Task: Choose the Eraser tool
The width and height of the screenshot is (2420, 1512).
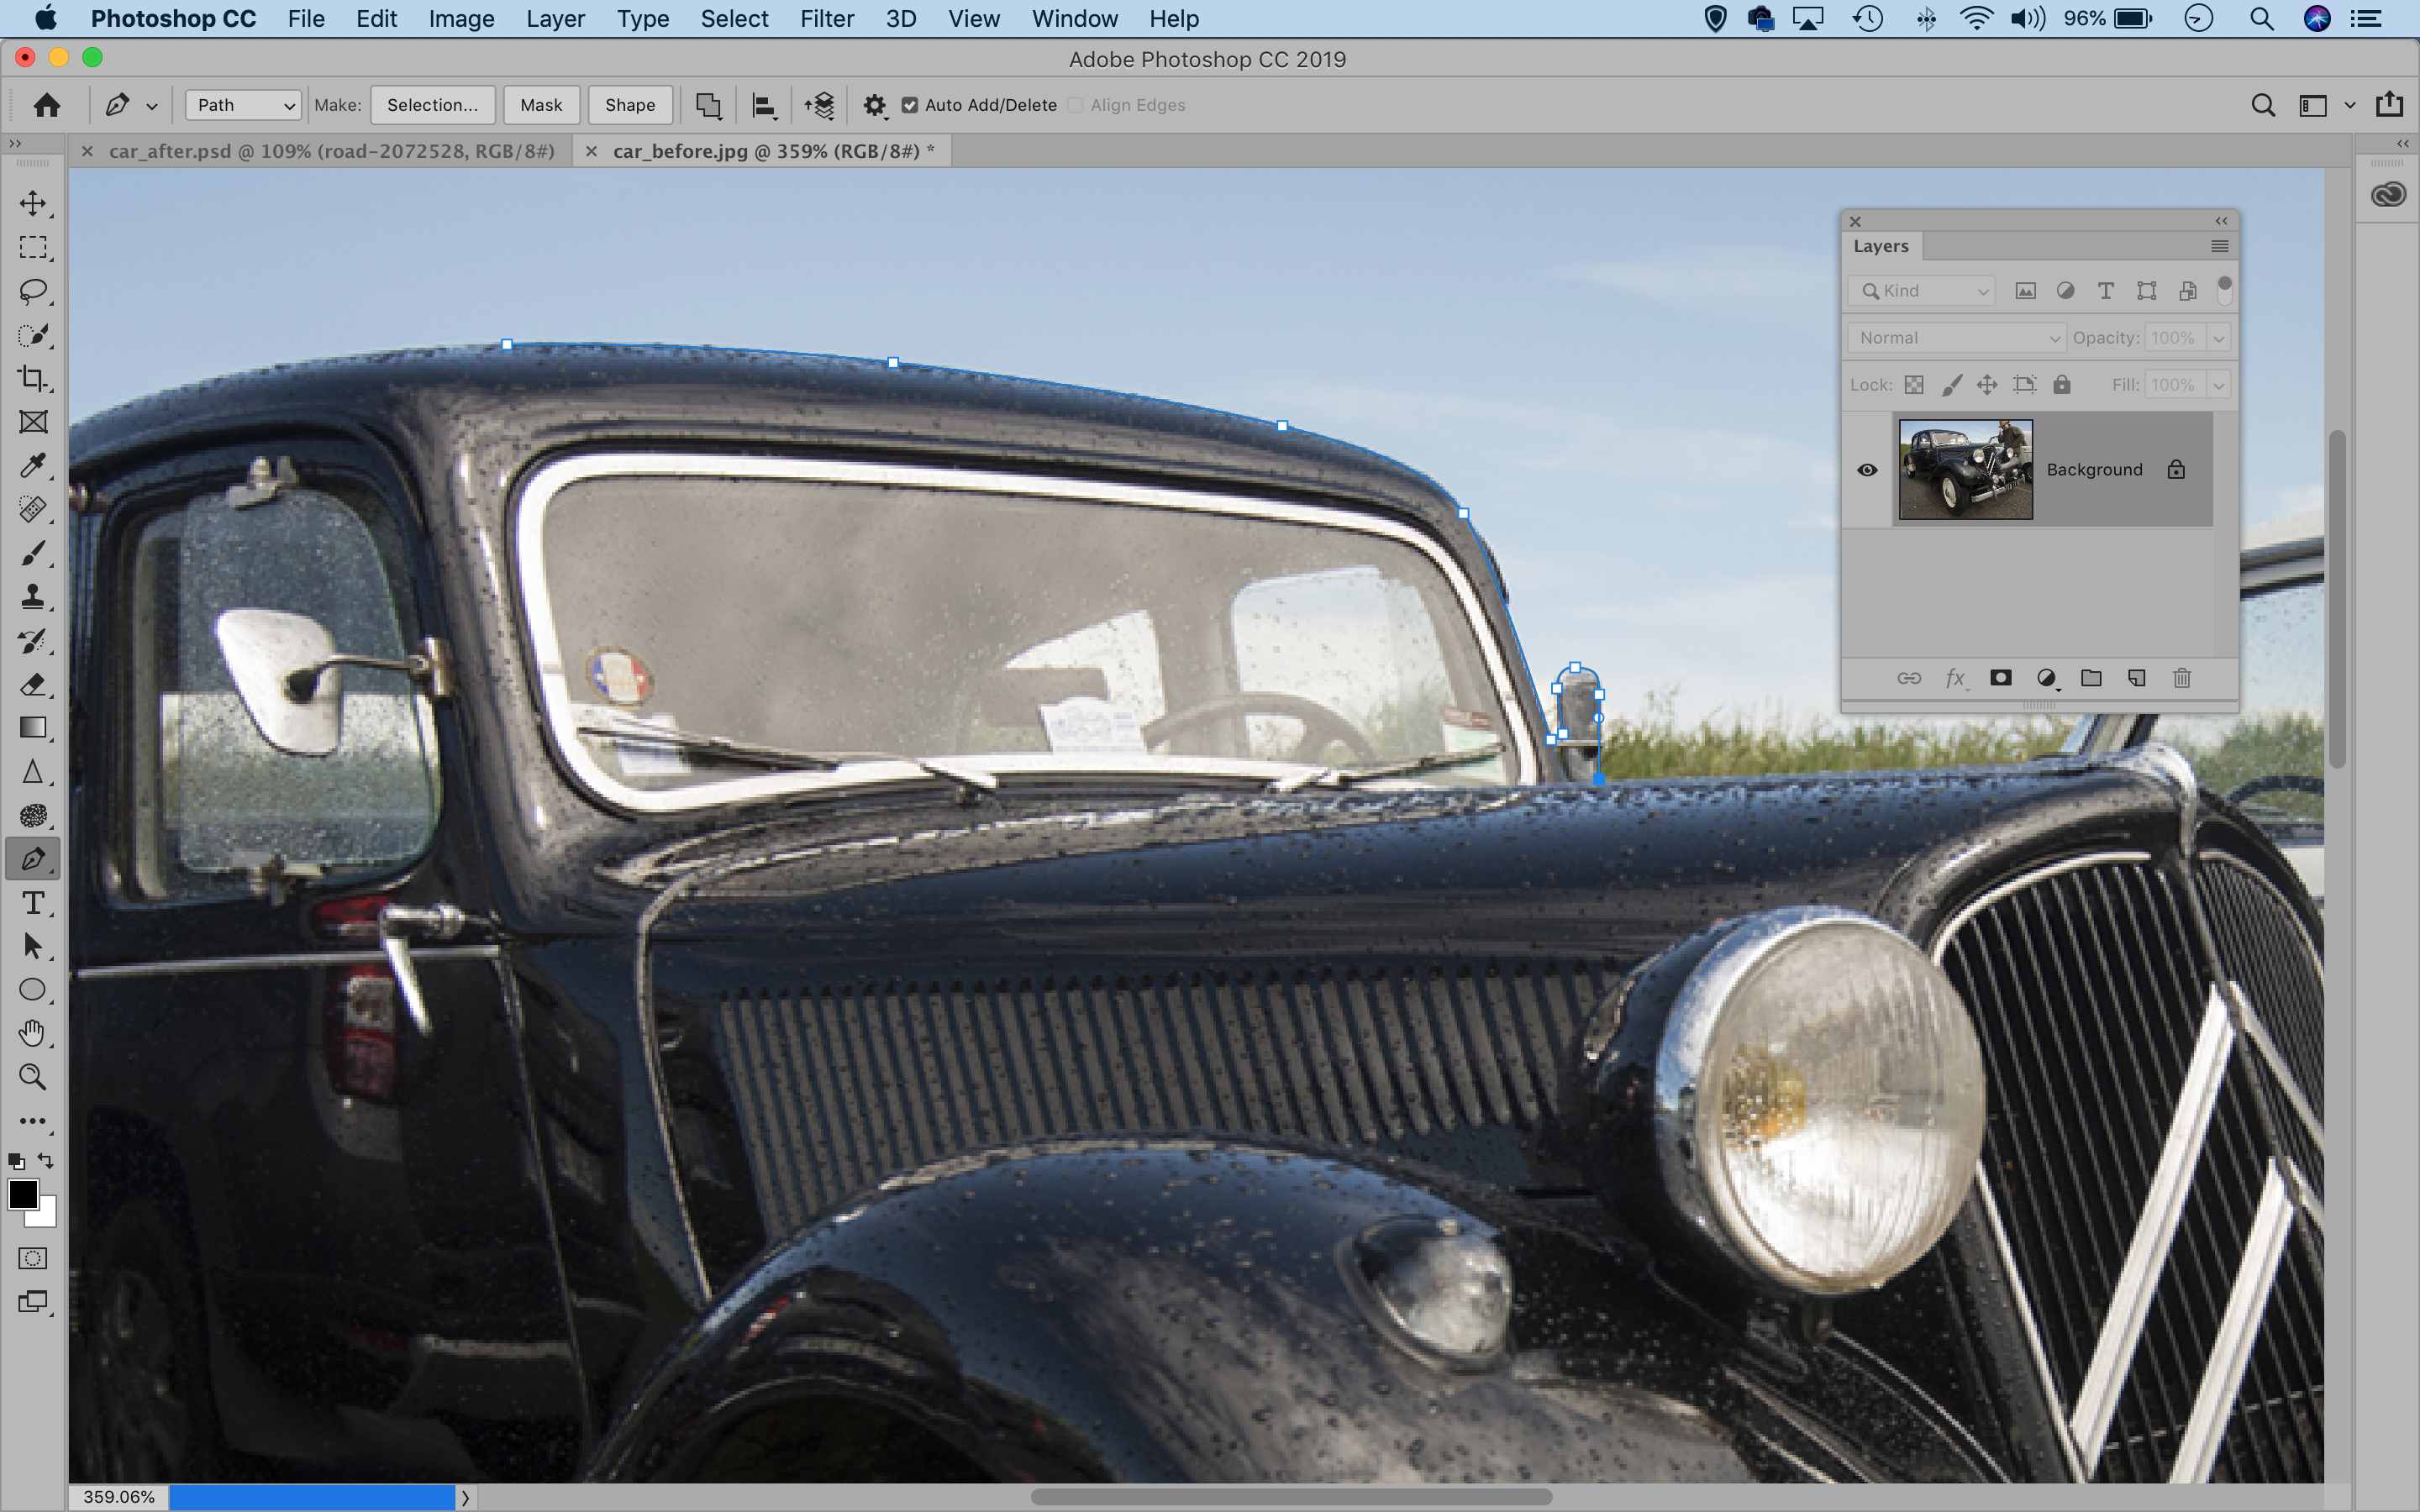Action: coord(33,685)
